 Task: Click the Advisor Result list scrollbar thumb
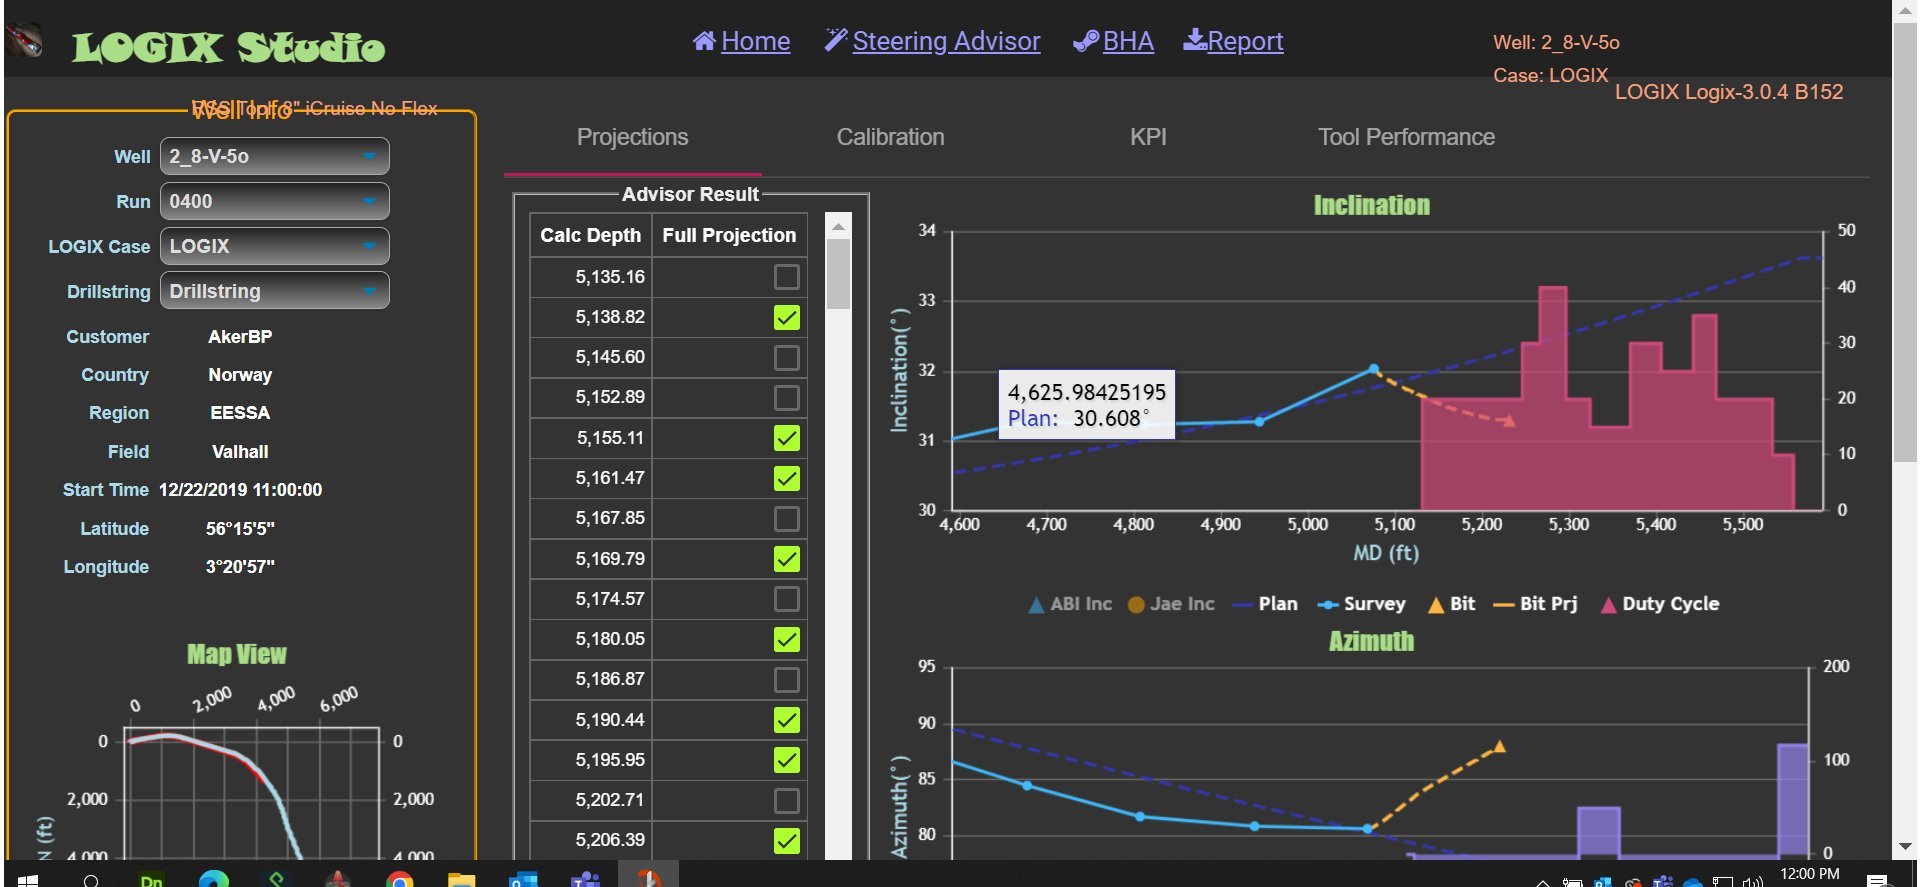click(839, 274)
